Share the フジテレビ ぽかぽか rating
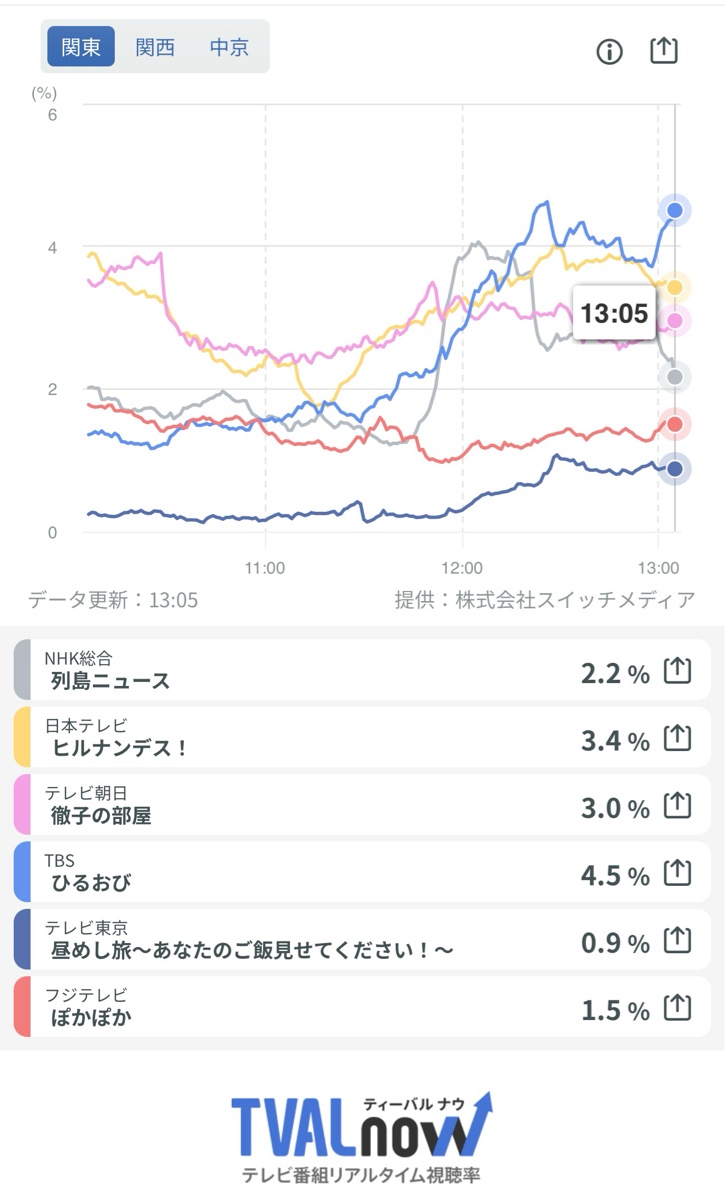The image size is (725, 1200). tap(678, 1008)
